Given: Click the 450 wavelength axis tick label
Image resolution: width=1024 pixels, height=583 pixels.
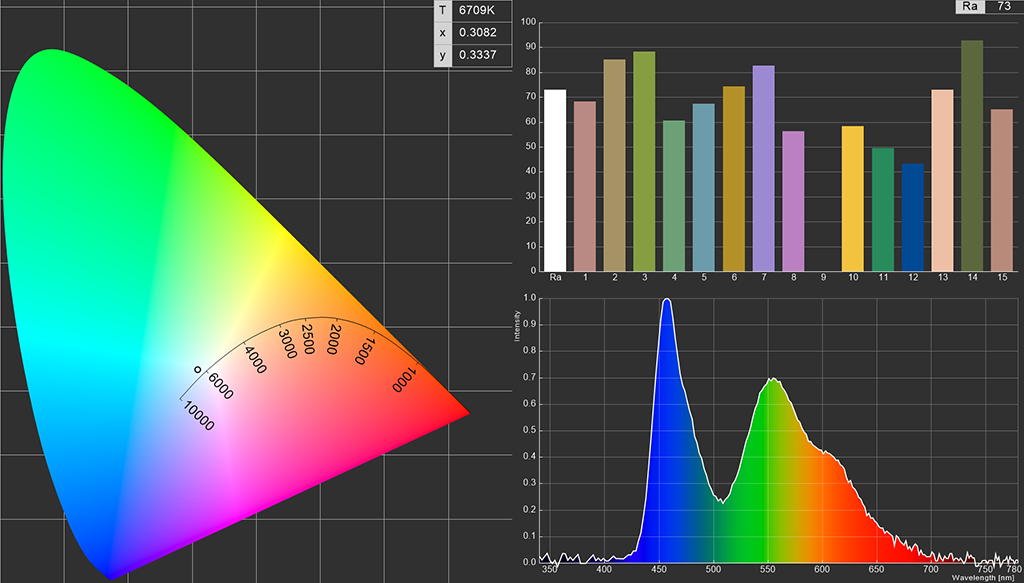Looking at the screenshot, I should [x=659, y=569].
